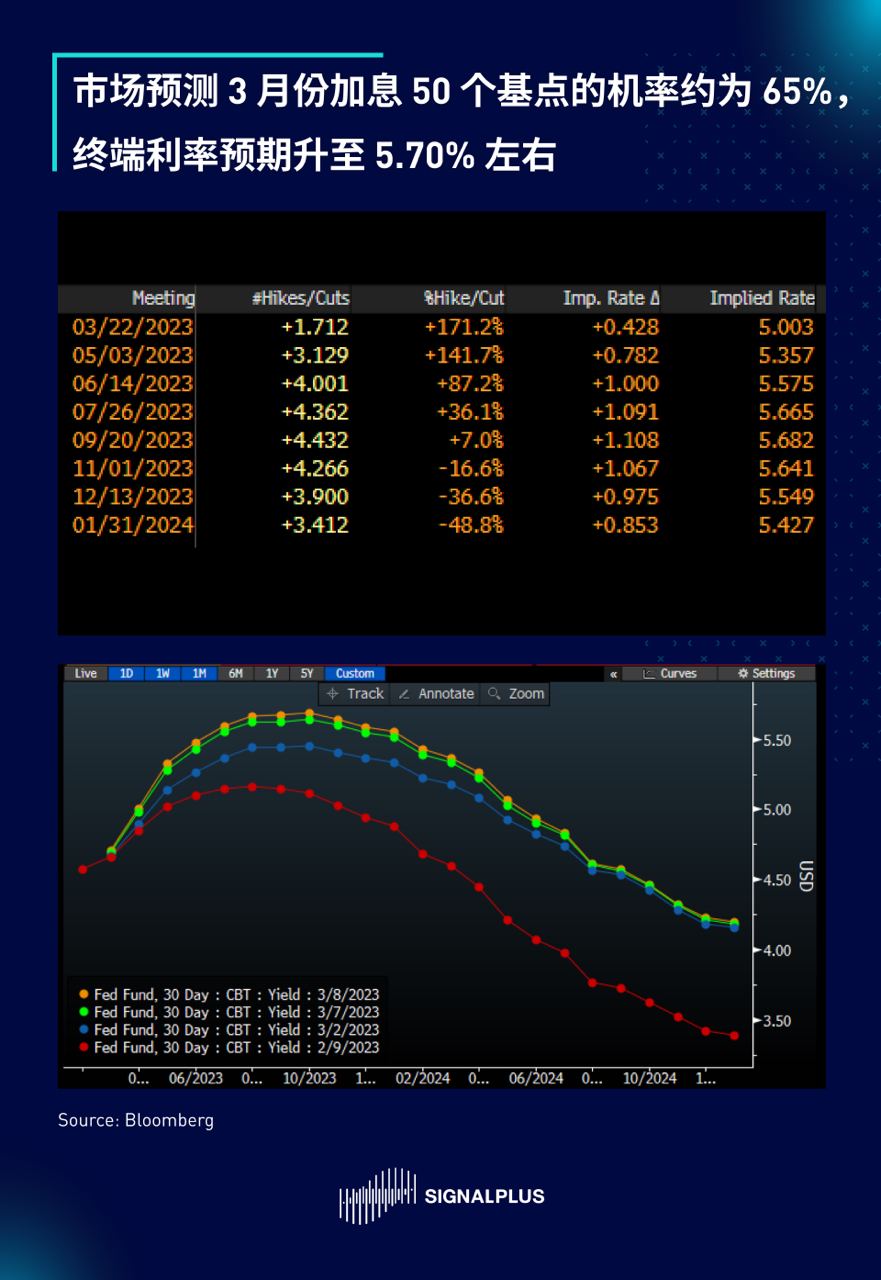Click the #Hikes/Cuts column header
The height and width of the screenshot is (1280, 881).
tap(300, 298)
